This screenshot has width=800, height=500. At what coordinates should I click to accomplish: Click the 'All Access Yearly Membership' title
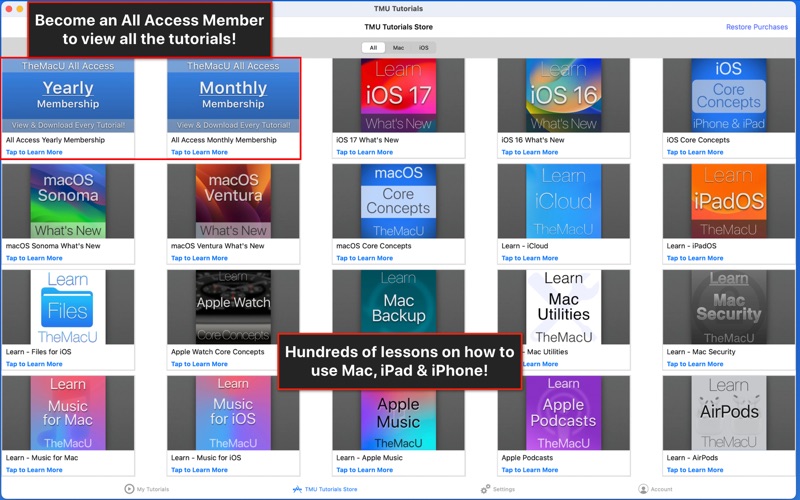(55, 140)
